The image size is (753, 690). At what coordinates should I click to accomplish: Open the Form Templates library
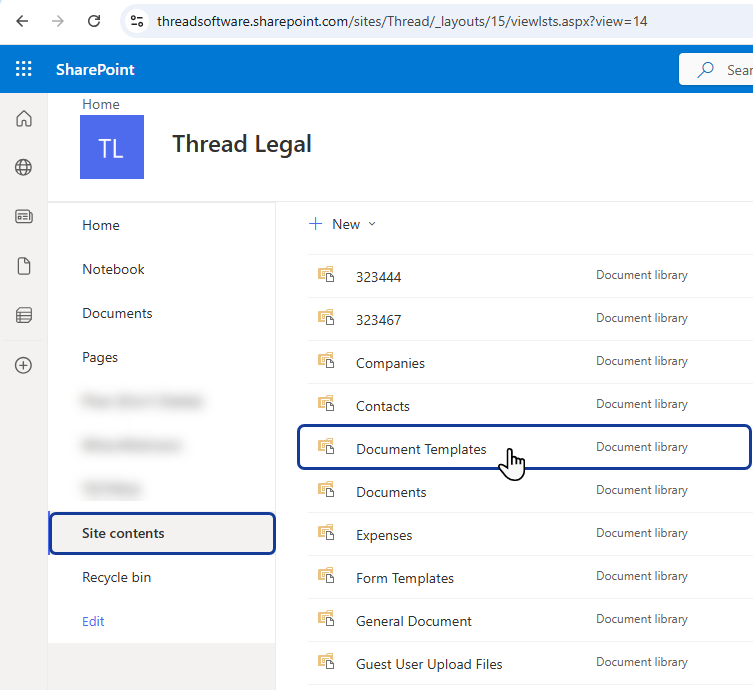(x=405, y=578)
